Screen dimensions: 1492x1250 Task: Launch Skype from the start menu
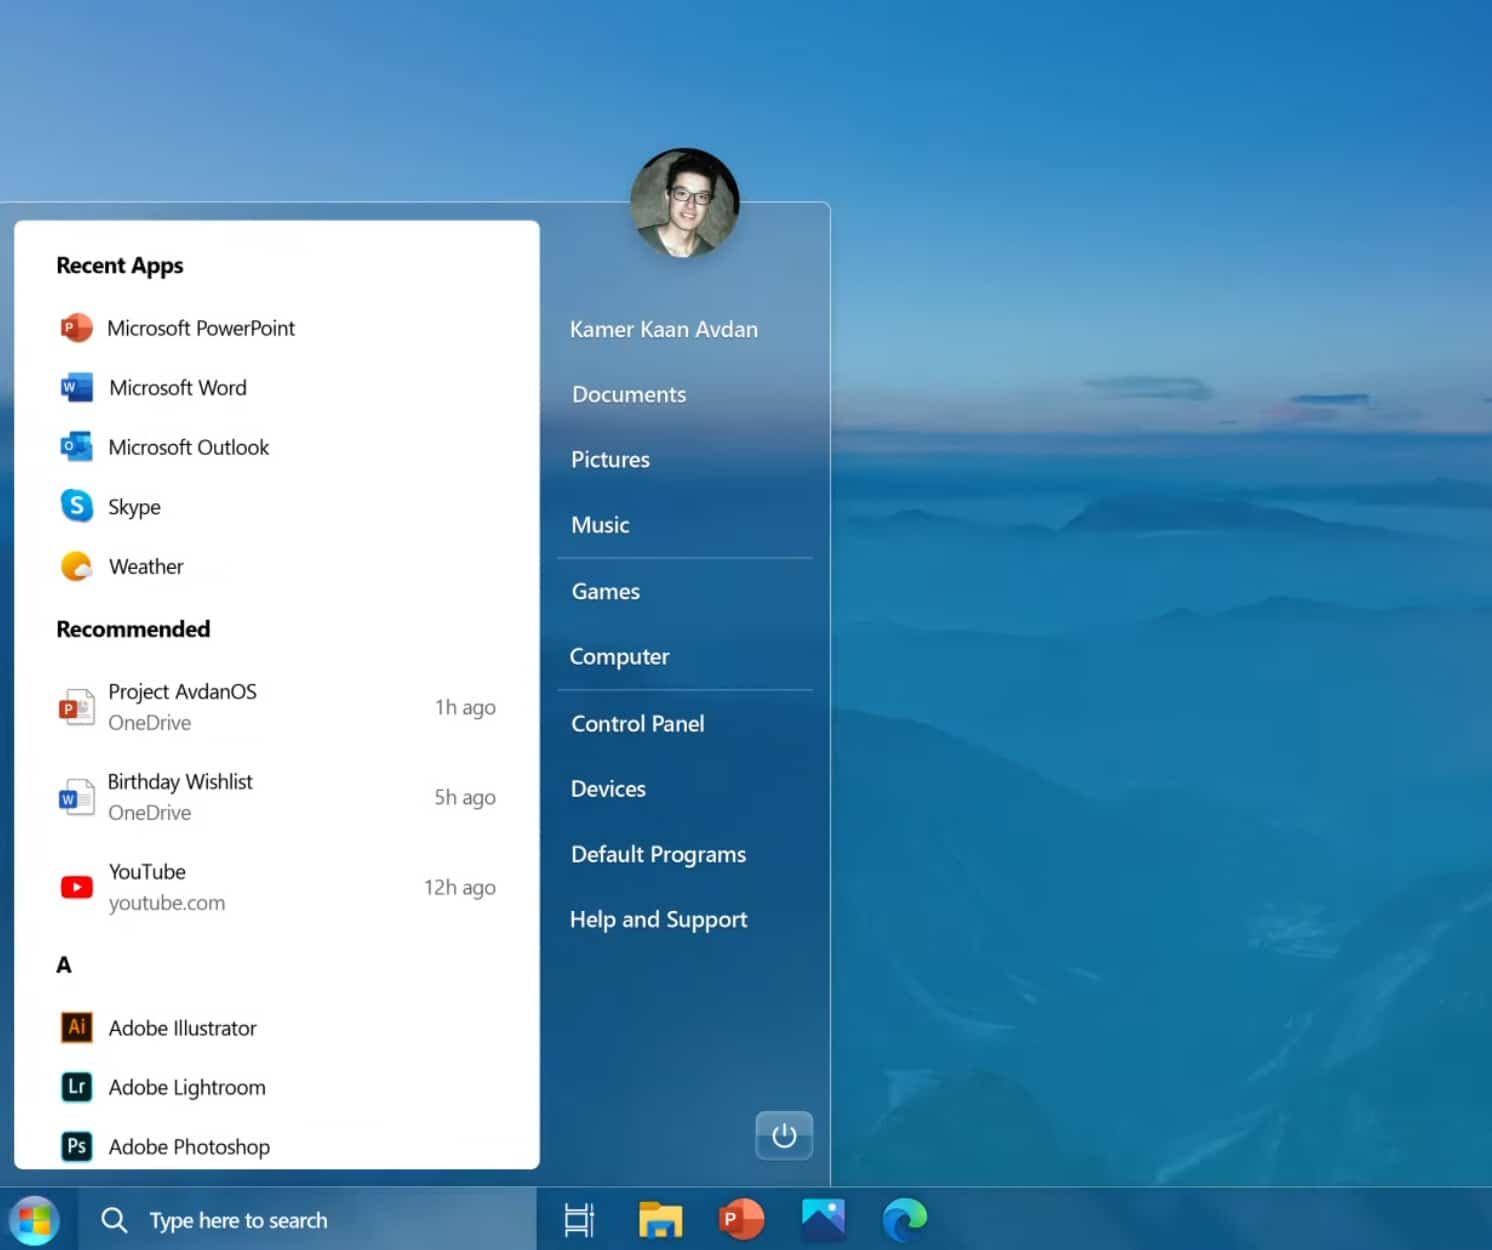click(x=133, y=507)
